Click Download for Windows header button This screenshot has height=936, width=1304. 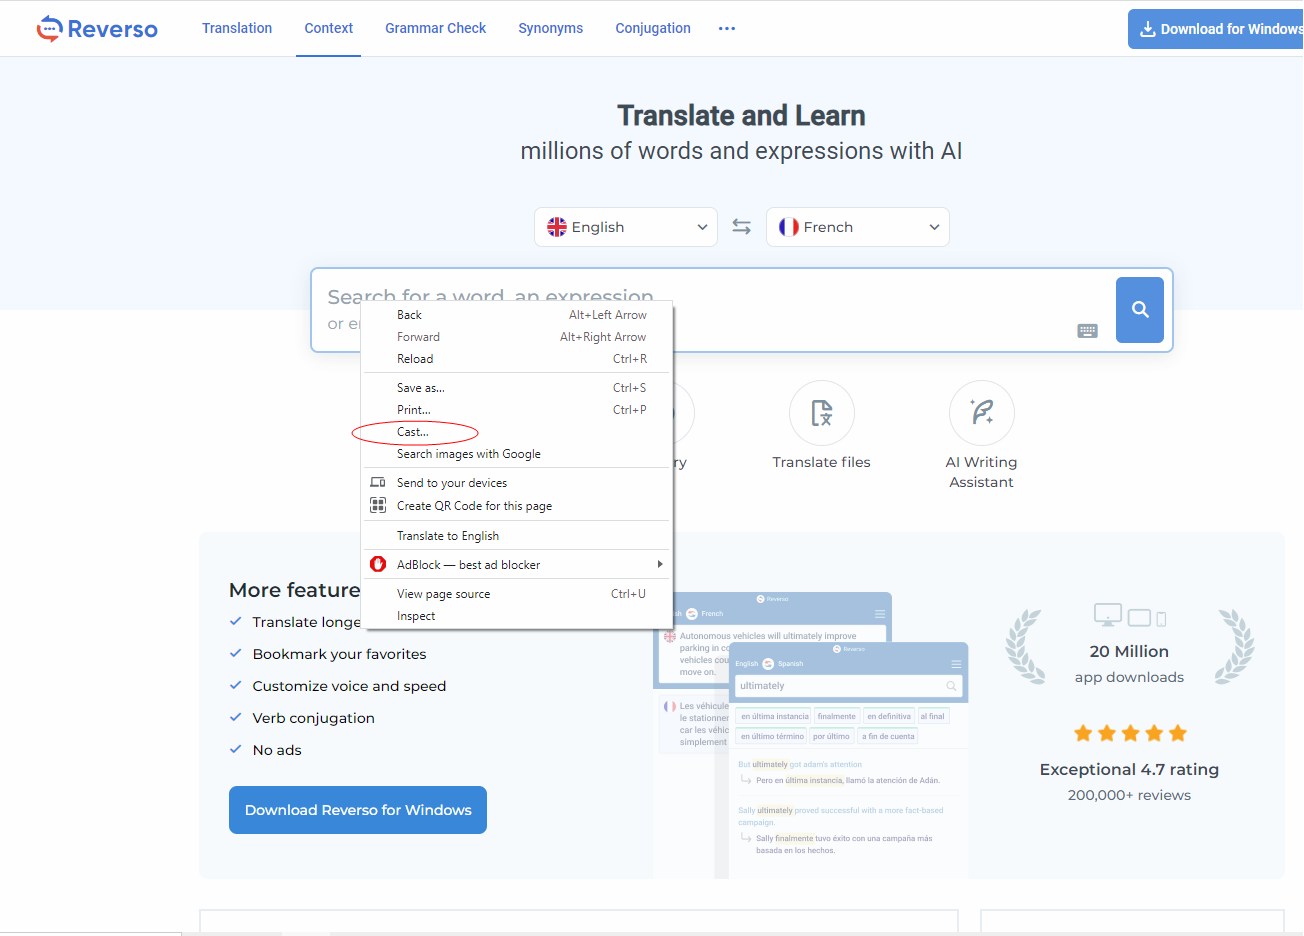coord(1216,29)
